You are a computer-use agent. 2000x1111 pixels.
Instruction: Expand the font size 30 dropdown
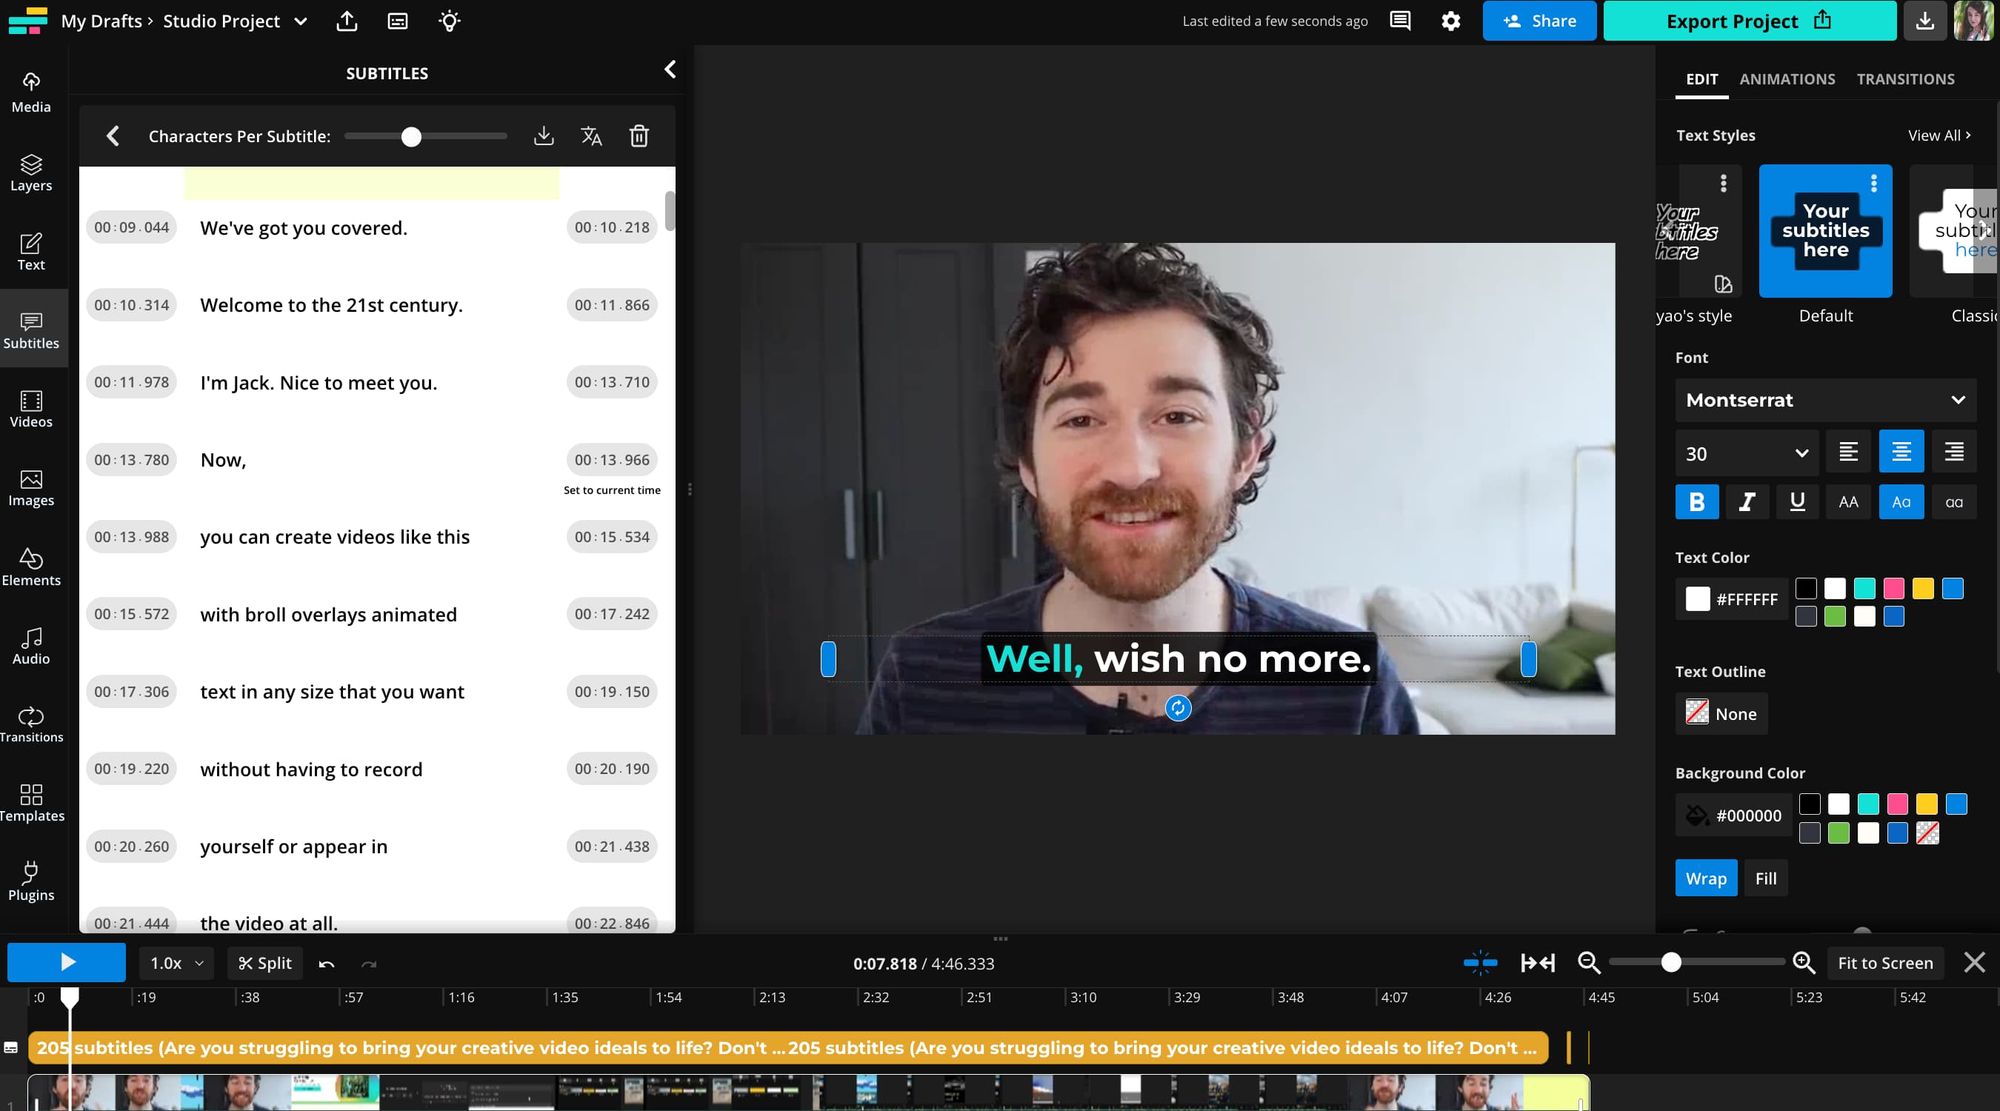click(x=1745, y=453)
